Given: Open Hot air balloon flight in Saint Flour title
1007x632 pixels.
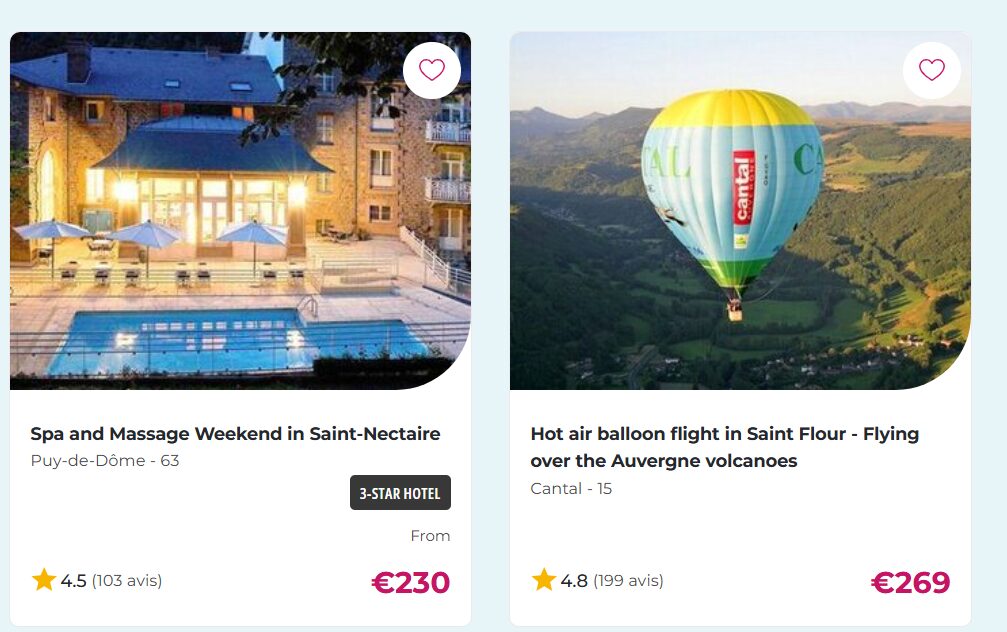Looking at the screenshot, I should click(724, 447).
